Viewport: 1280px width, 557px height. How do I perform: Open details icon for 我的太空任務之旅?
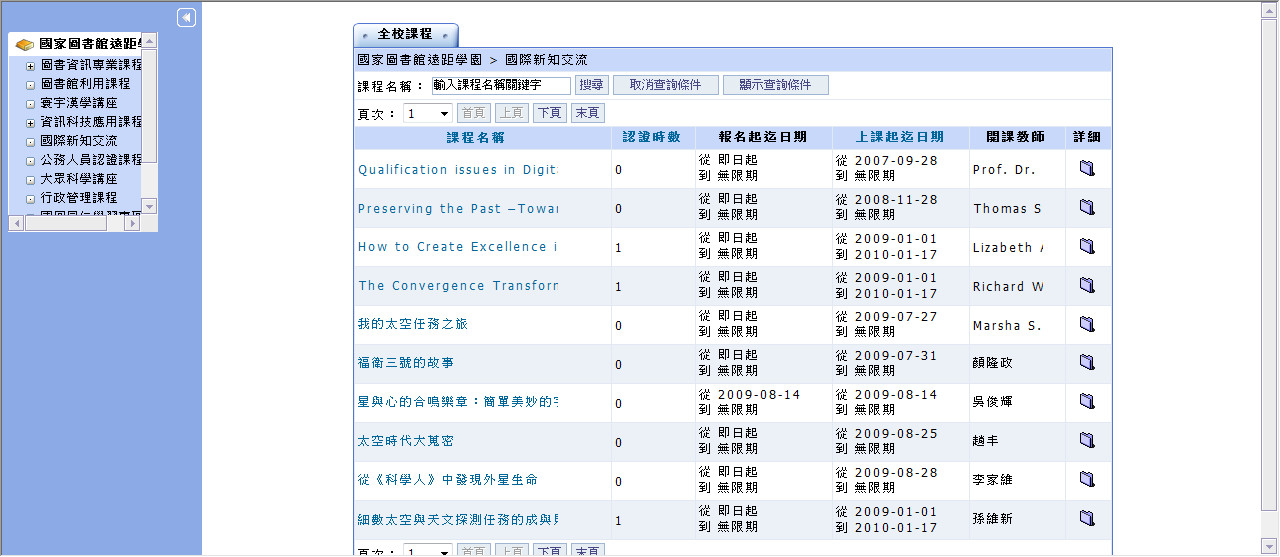pos(1087,324)
